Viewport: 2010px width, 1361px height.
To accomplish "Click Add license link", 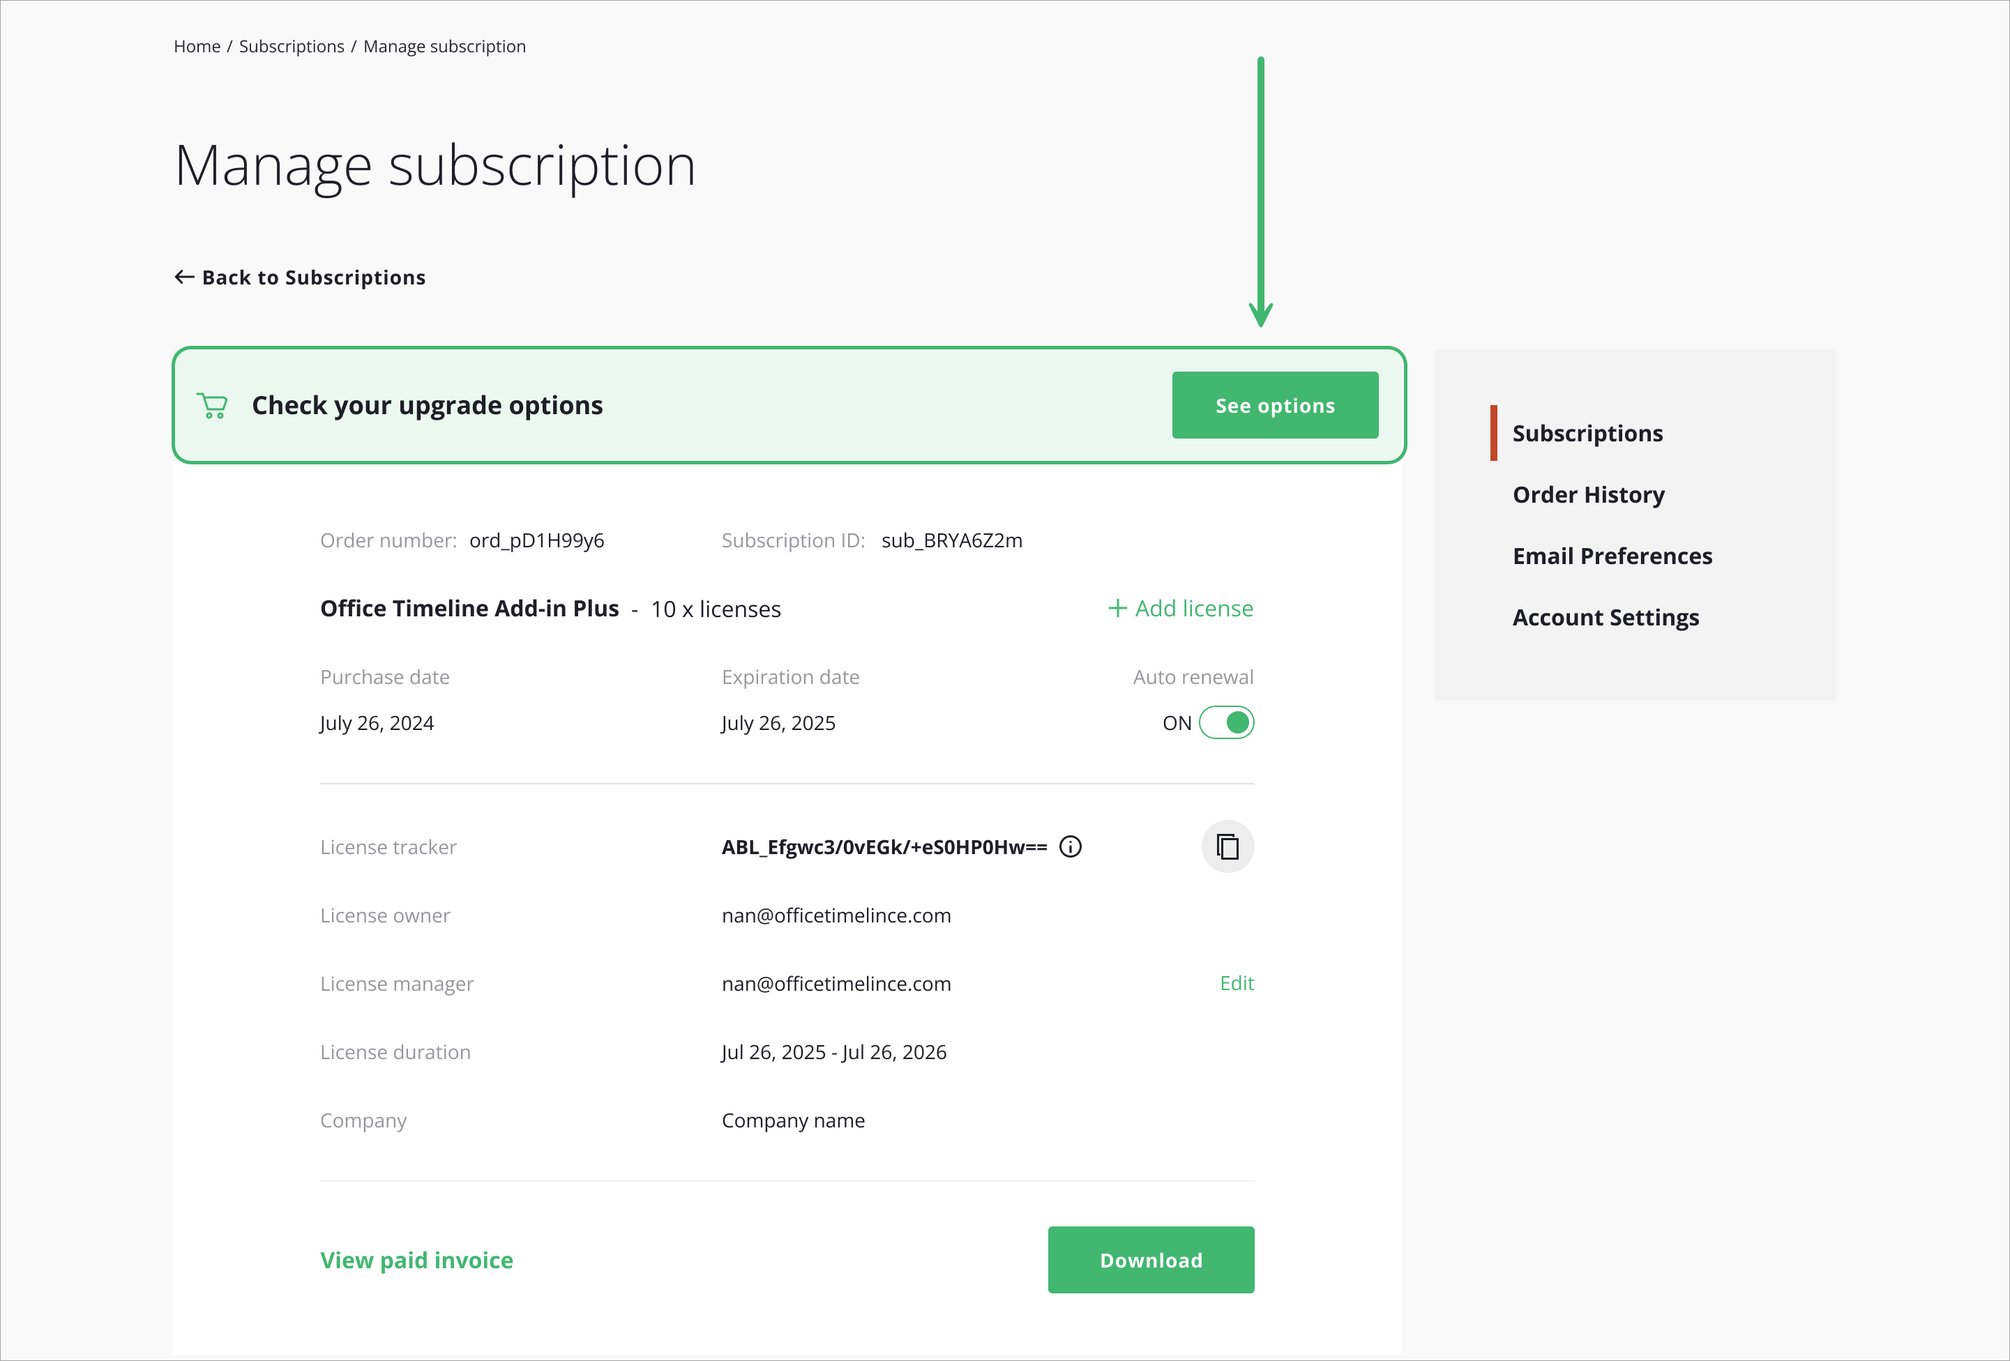I will (1180, 608).
